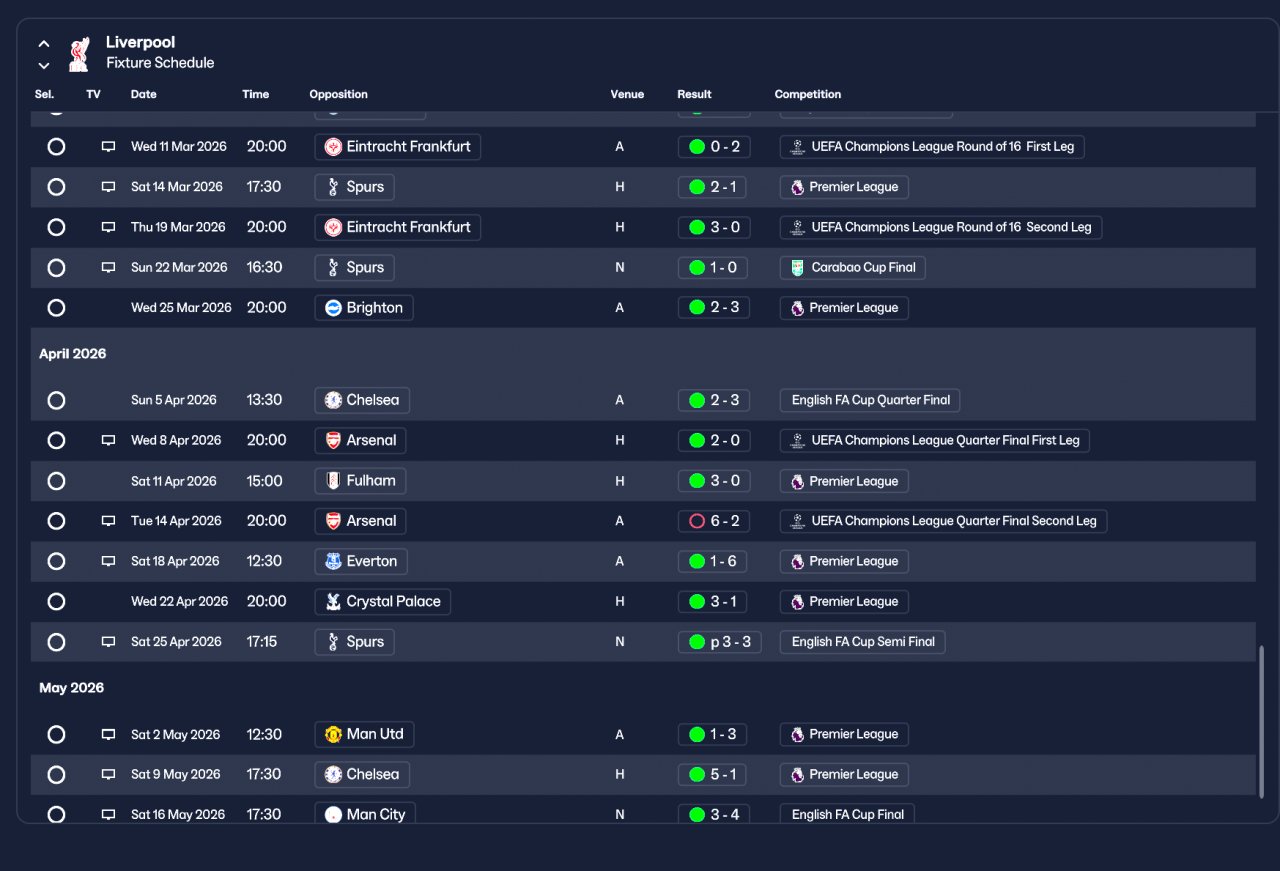This screenshot has width=1280, height=871.
Task: Click the up chevron beside Liverpool
Action: (44, 44)
